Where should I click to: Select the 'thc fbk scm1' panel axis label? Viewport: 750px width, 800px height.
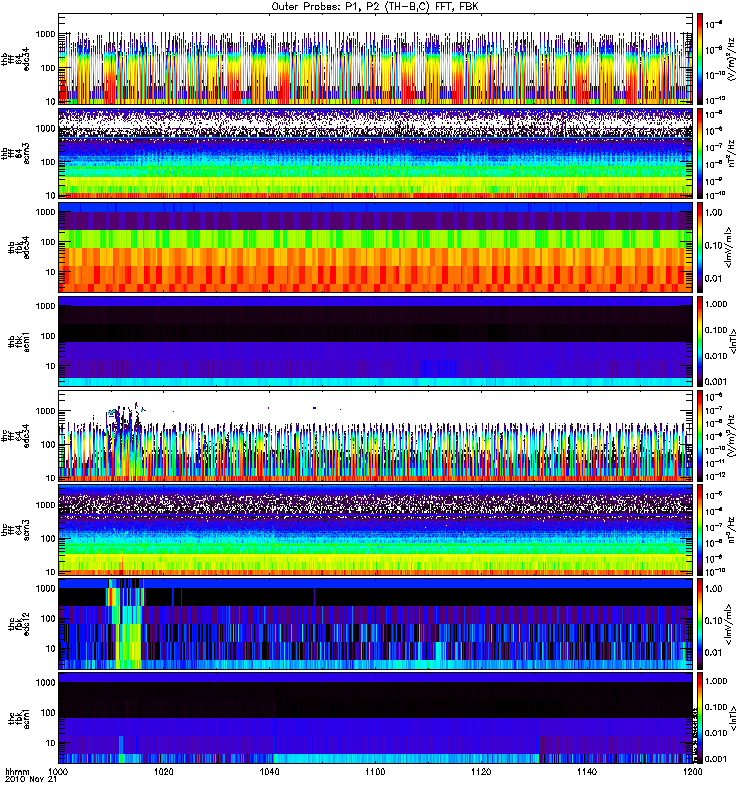tap(18, 718)
